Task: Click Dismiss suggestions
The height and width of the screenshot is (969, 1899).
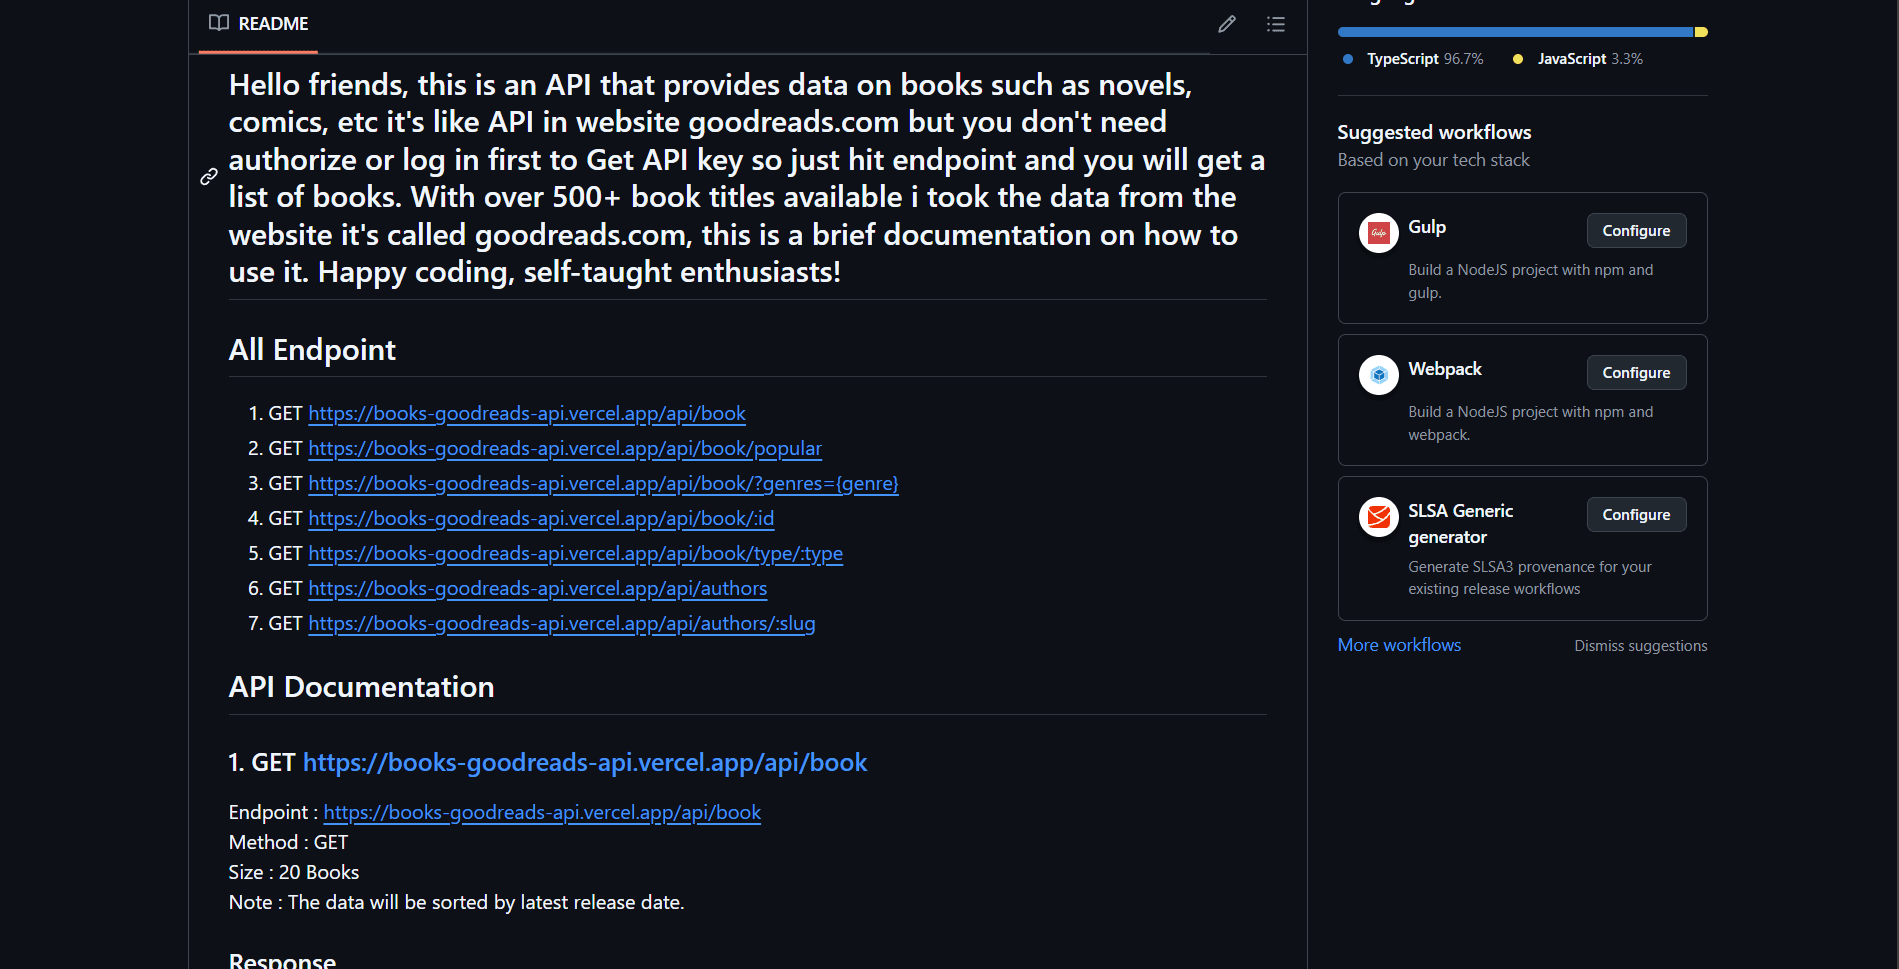Action: (x=1641, y=646)
